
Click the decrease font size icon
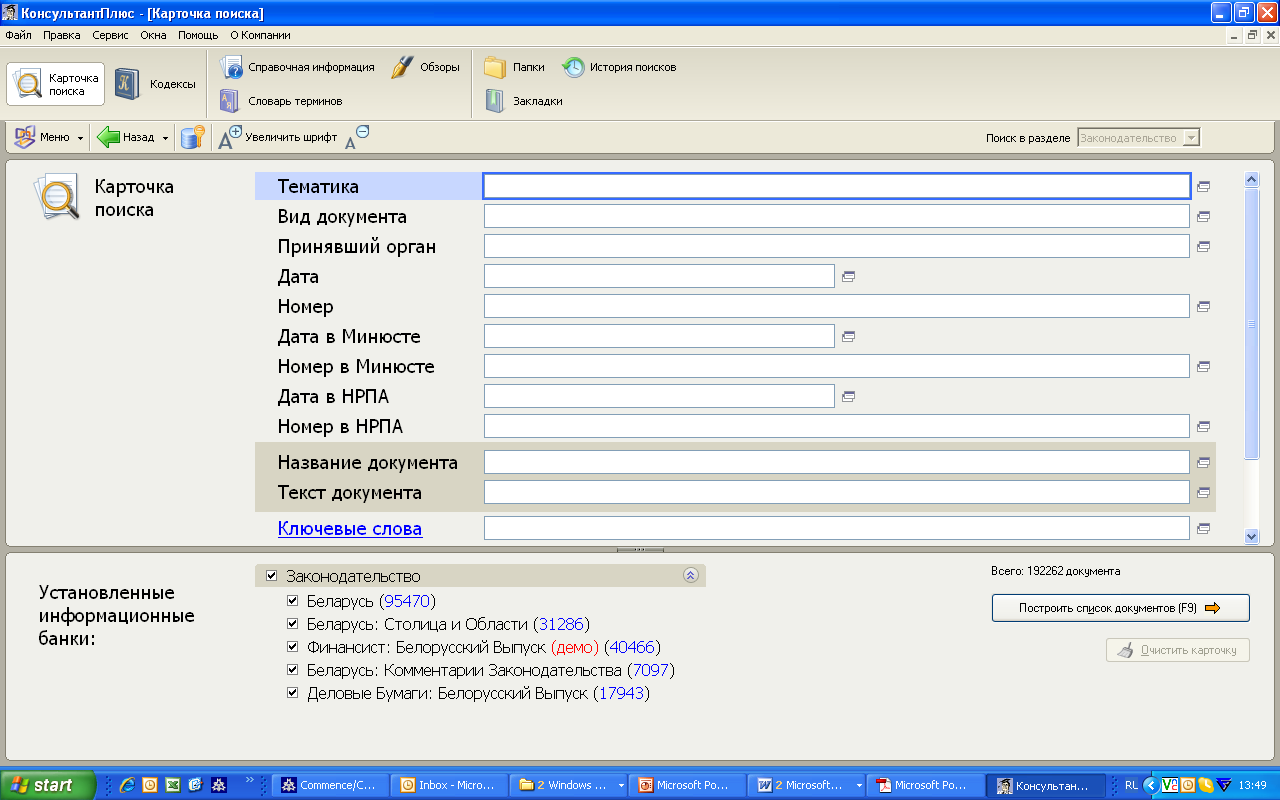(357, 137)
